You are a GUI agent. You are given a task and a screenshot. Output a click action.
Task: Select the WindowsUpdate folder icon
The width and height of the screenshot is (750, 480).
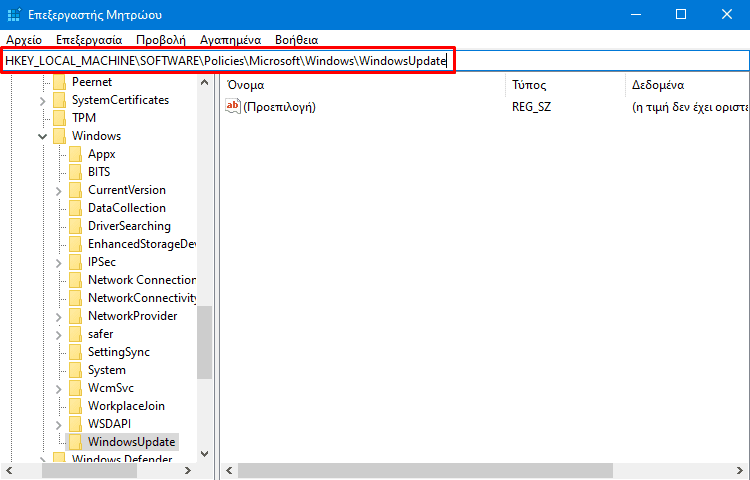(75, 442)
